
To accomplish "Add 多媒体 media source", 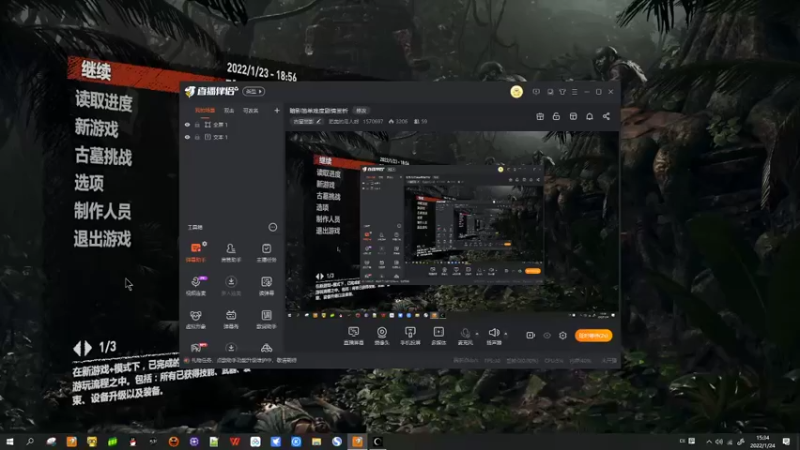I will (438, 336).
